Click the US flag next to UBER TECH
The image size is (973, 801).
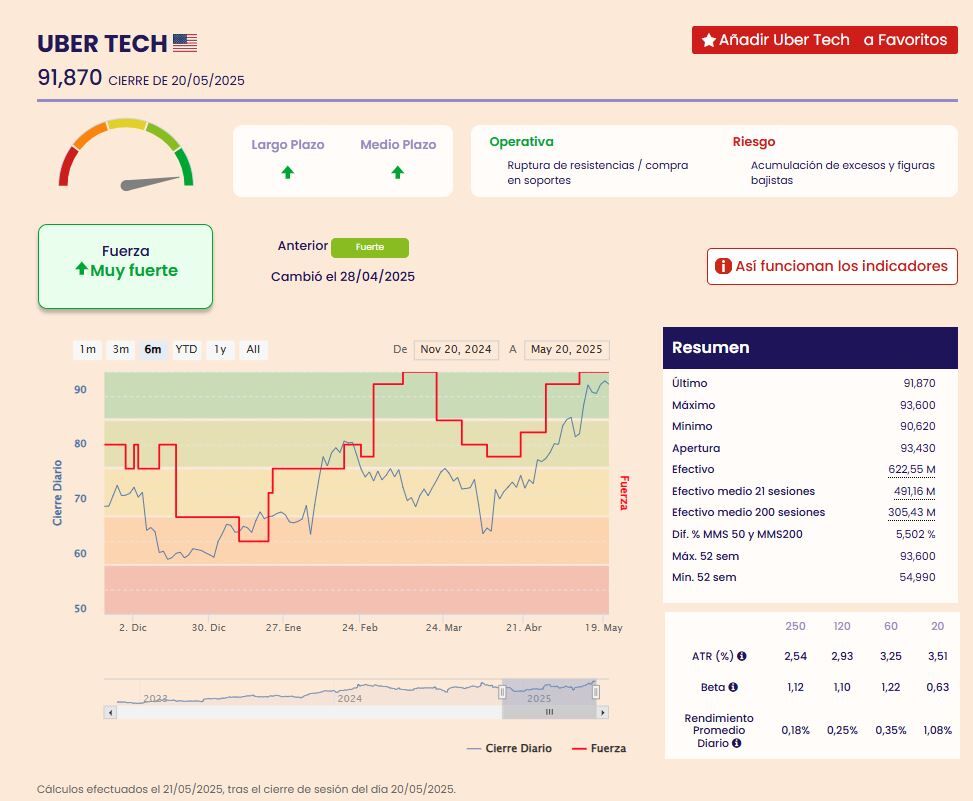(185, 43)
